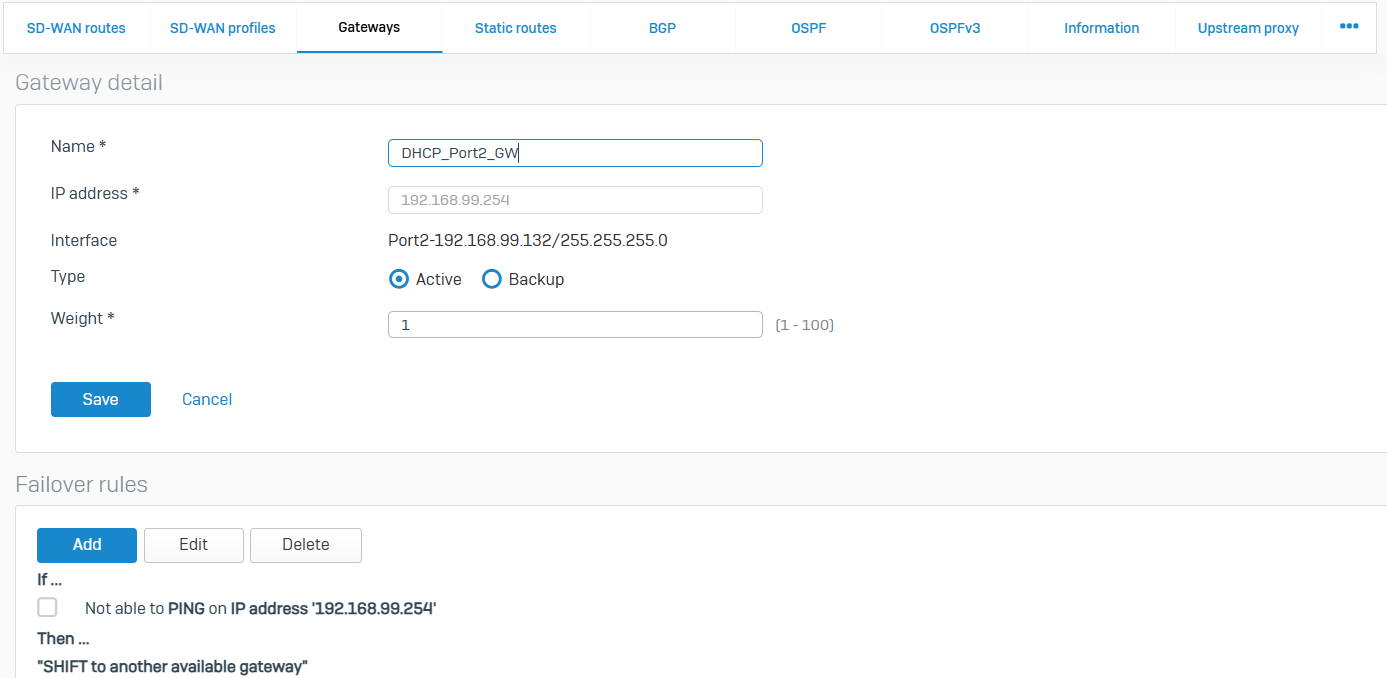Choose the Backup gateway type
Image resolution: width=1387 pixels, height=678 pixels.
click(x=491, y=280)
